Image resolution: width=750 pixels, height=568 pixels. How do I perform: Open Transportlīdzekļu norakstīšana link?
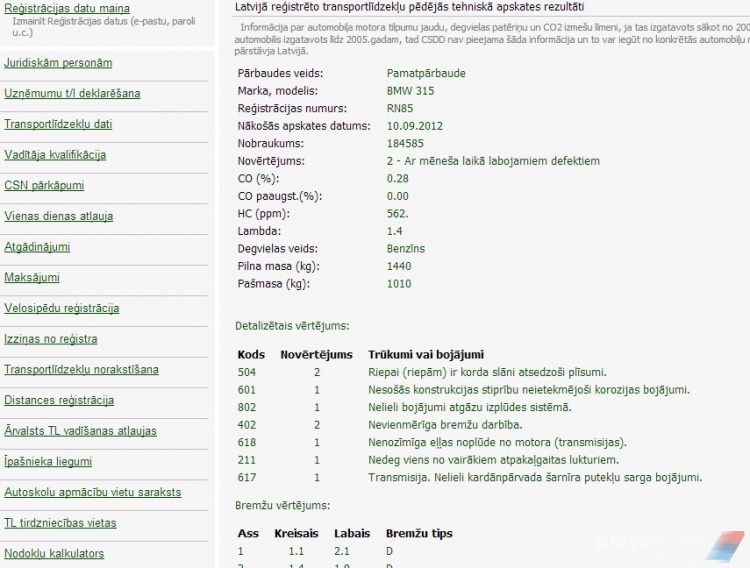click(x=81, y=369)
